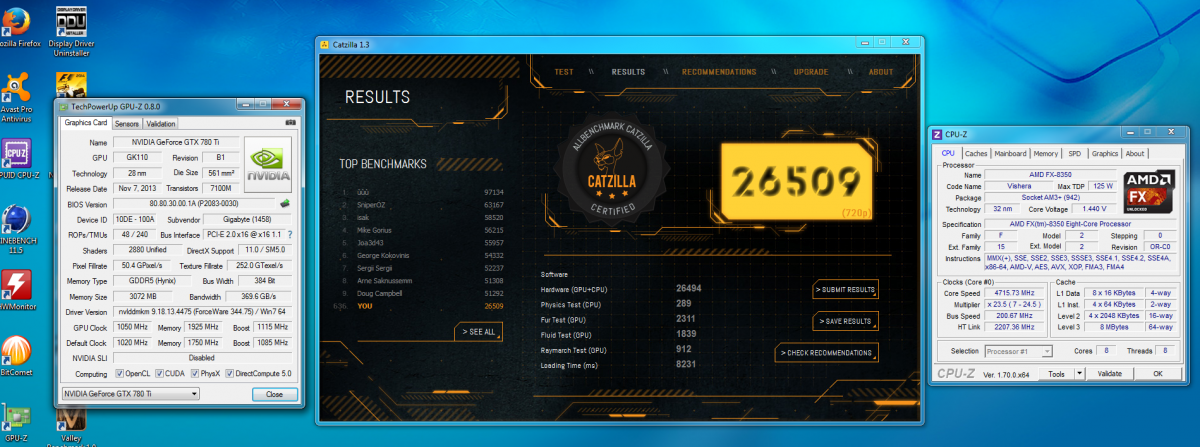This screenshot has width=1200, height=447.
Task: Click OK button in CPU-Z
Action: click(1158, 373)
